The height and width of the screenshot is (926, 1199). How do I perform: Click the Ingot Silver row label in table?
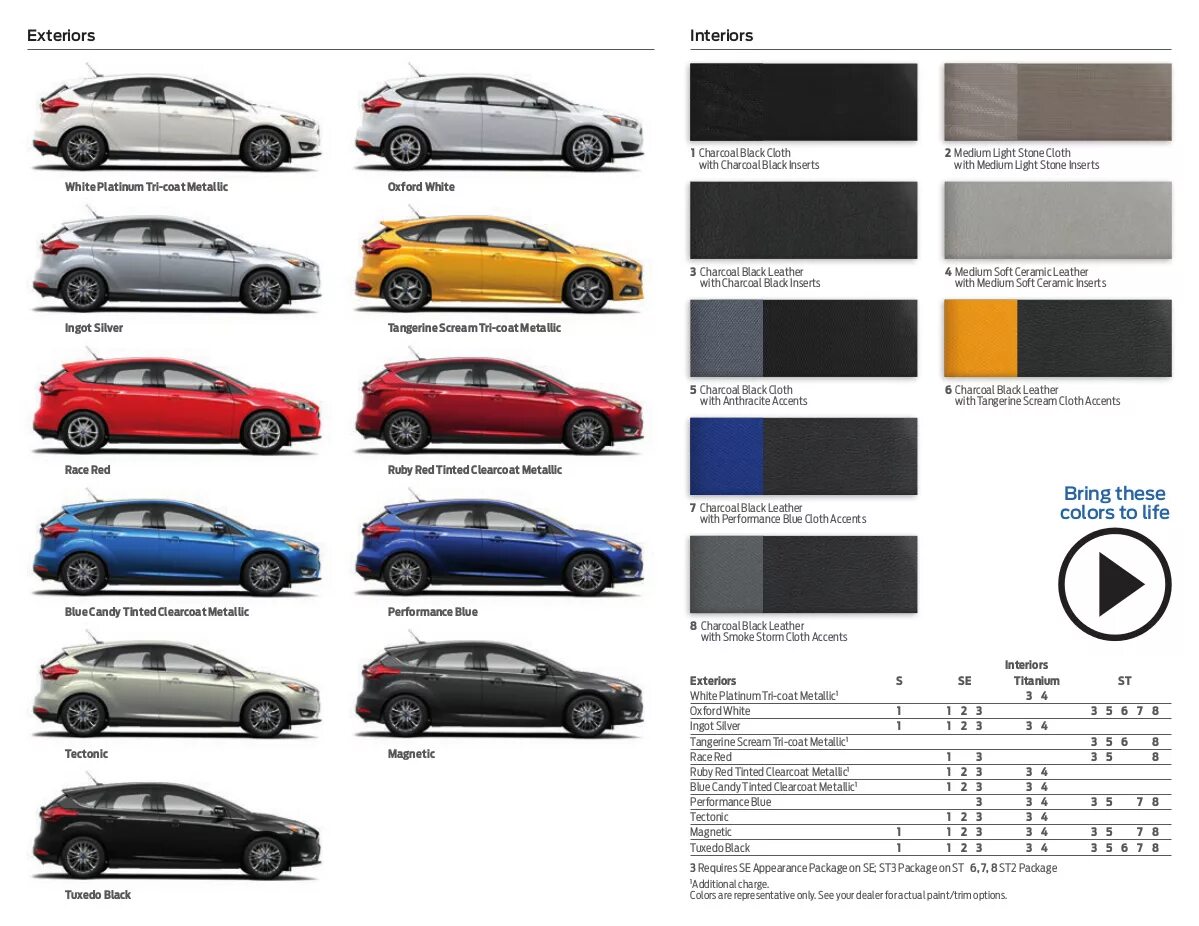(x=715, y=726)
